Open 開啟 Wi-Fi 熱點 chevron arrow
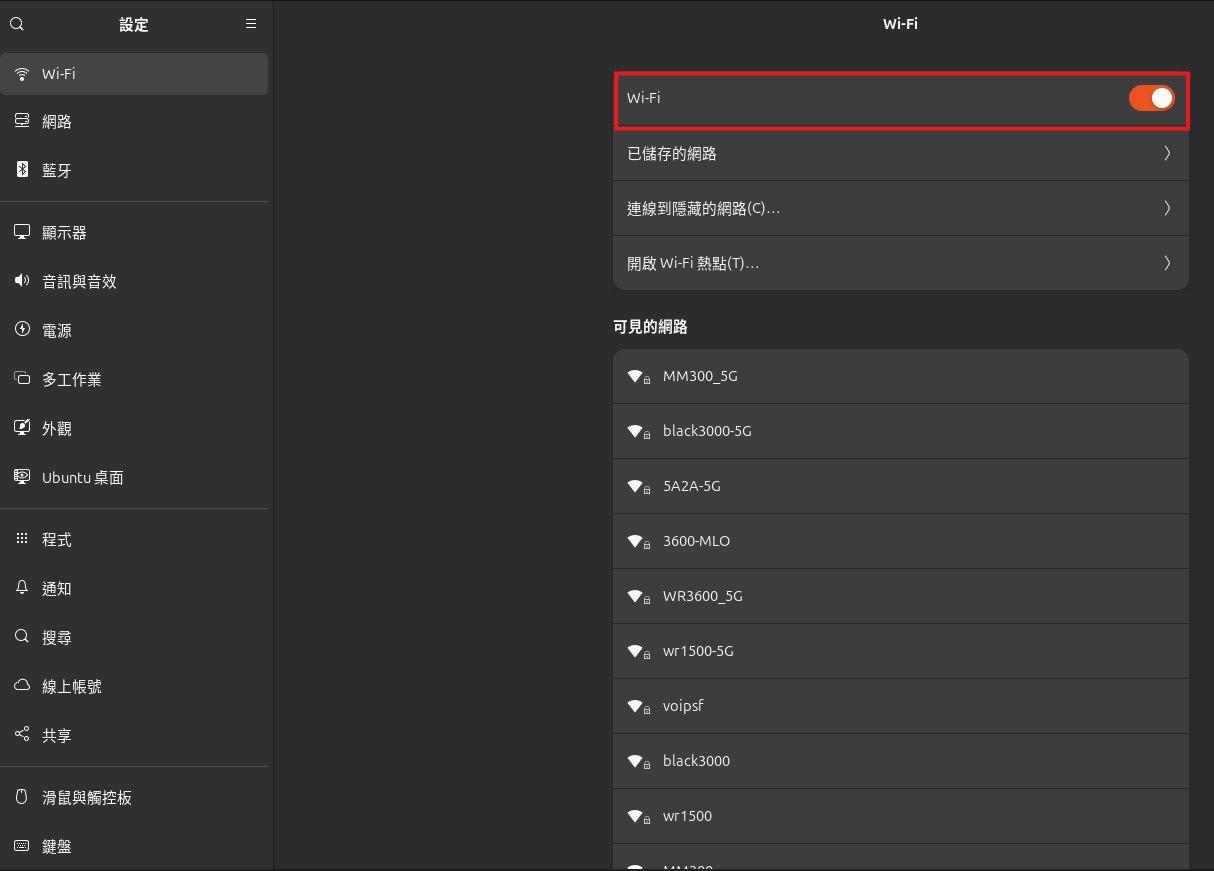 [1167, 263]
